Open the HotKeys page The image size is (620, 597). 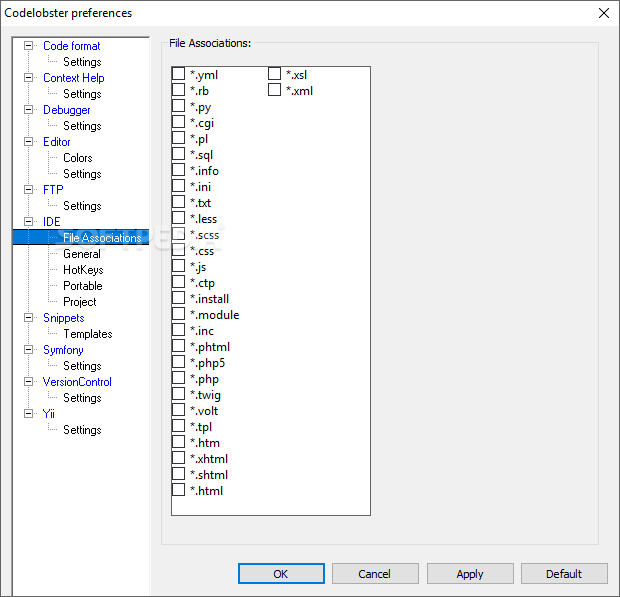point(83,270)
